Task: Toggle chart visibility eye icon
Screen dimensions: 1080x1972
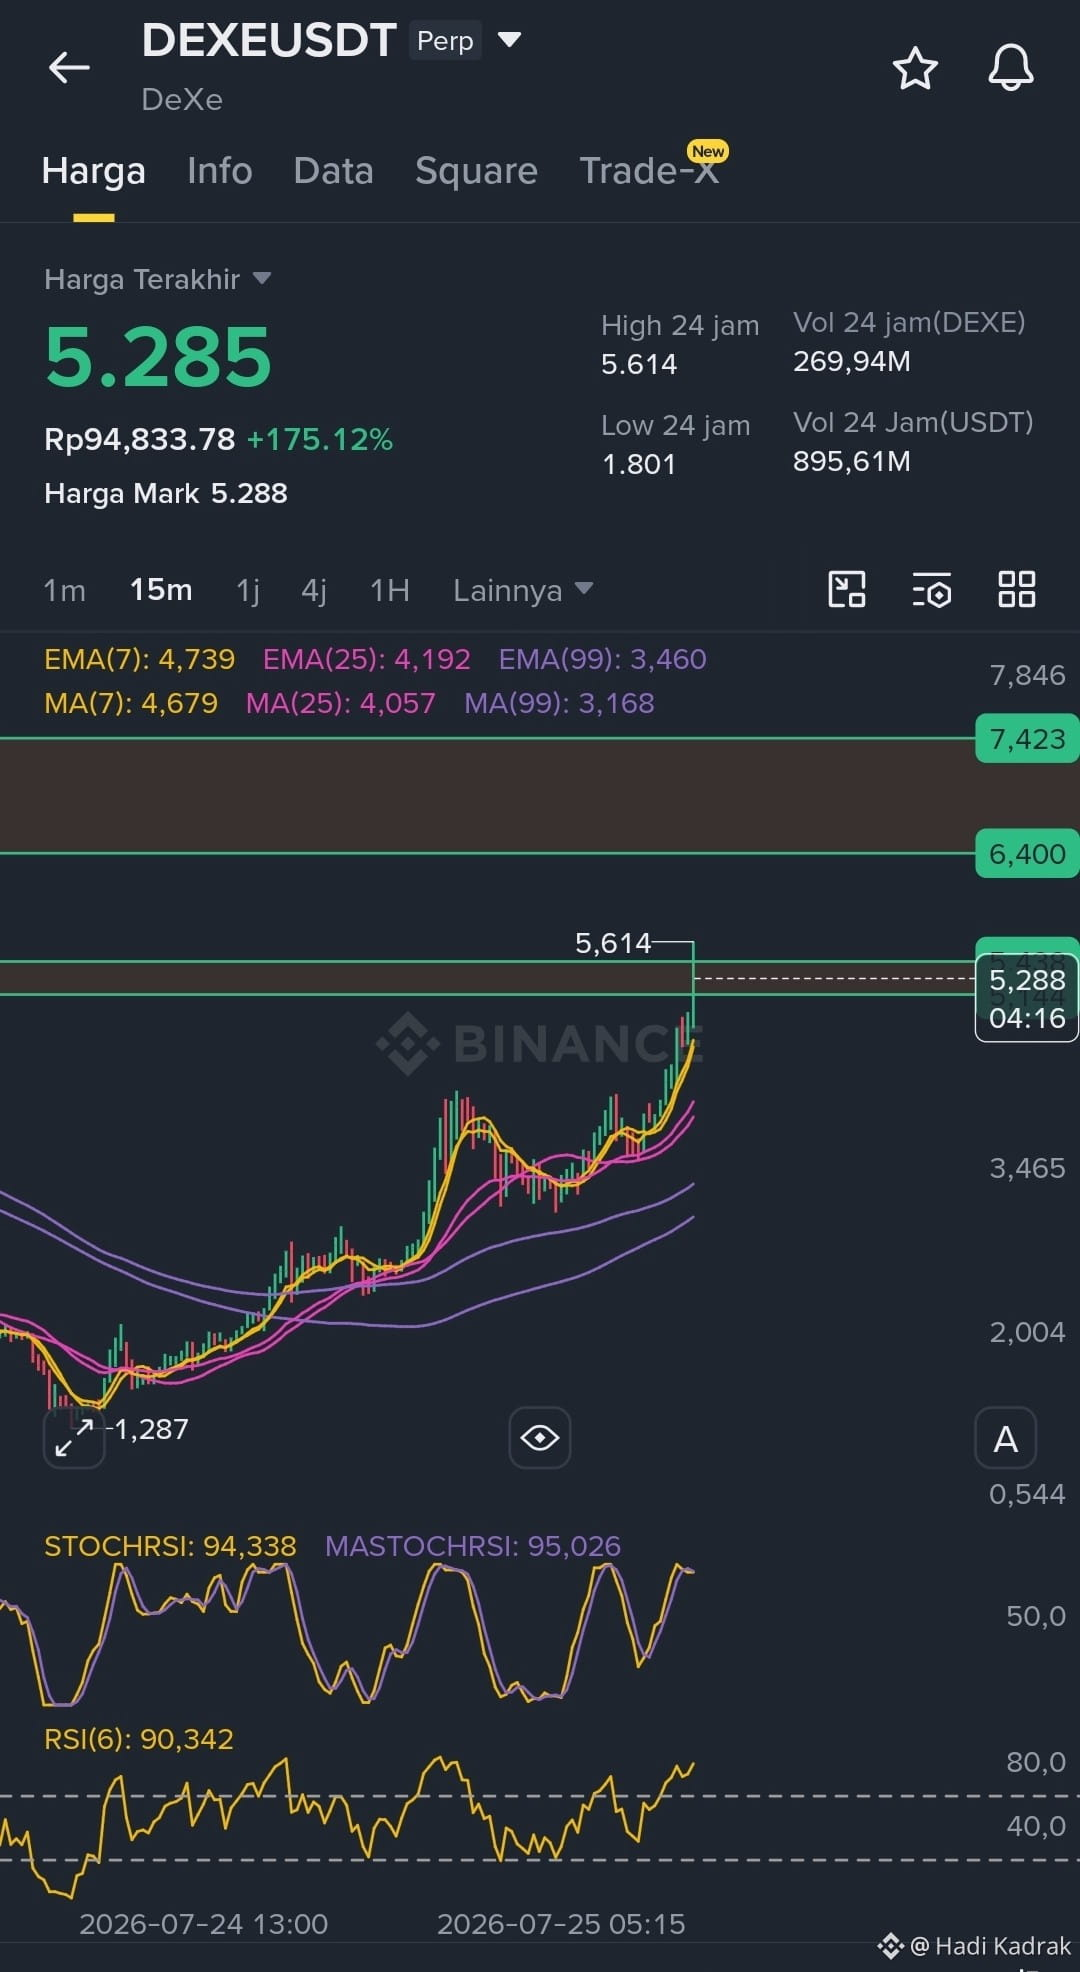Action: click(x=540, y=1438)
